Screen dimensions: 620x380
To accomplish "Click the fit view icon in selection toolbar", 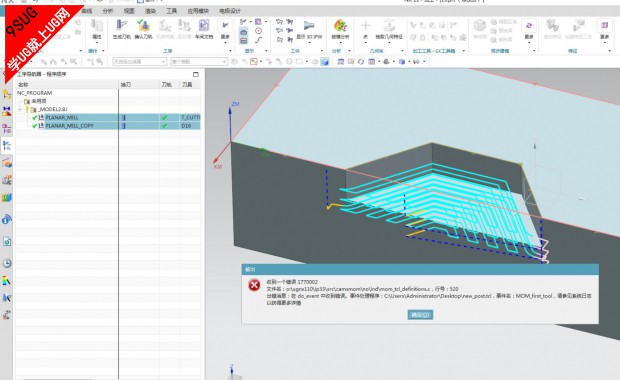I will pyautogui.click(x=341, y=62).
